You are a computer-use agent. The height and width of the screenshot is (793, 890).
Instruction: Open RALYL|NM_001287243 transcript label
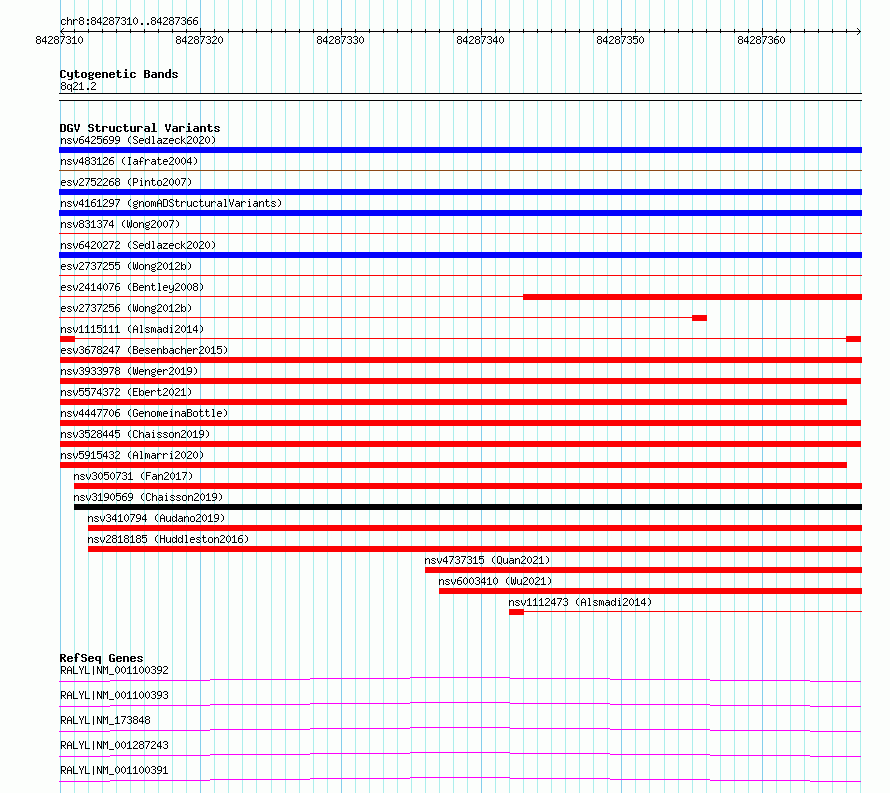114,745
